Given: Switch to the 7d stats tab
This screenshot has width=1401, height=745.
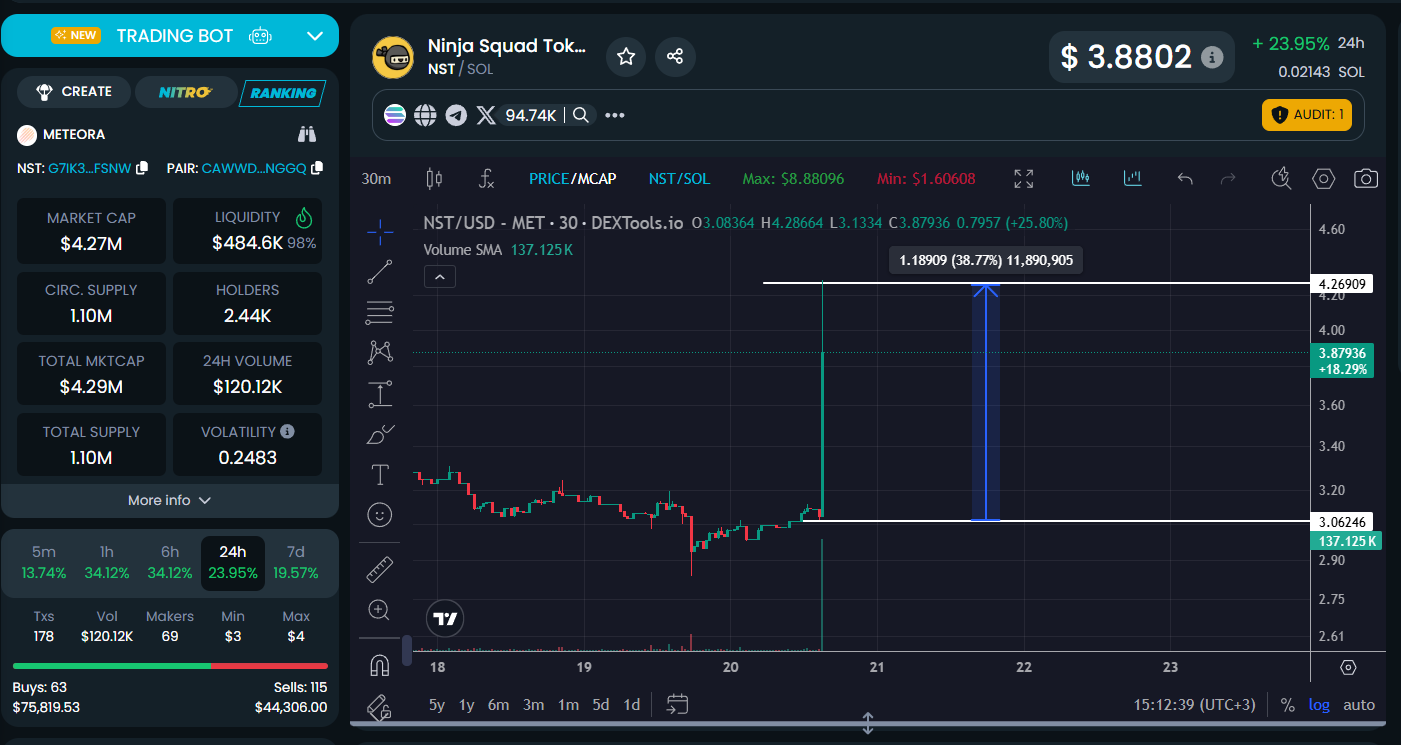Looking at the screenshot, I should point(295,562).
